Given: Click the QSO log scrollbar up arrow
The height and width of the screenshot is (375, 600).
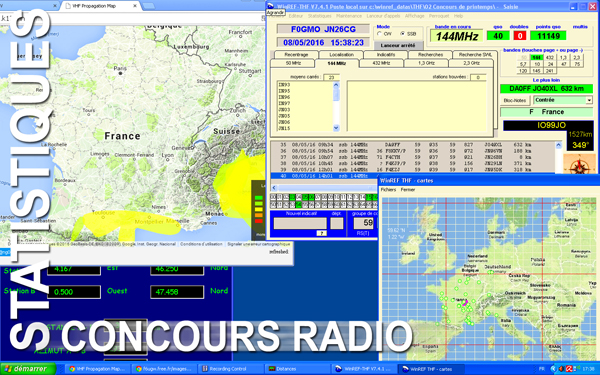Looking at the screenshot, I should point(558,145).
